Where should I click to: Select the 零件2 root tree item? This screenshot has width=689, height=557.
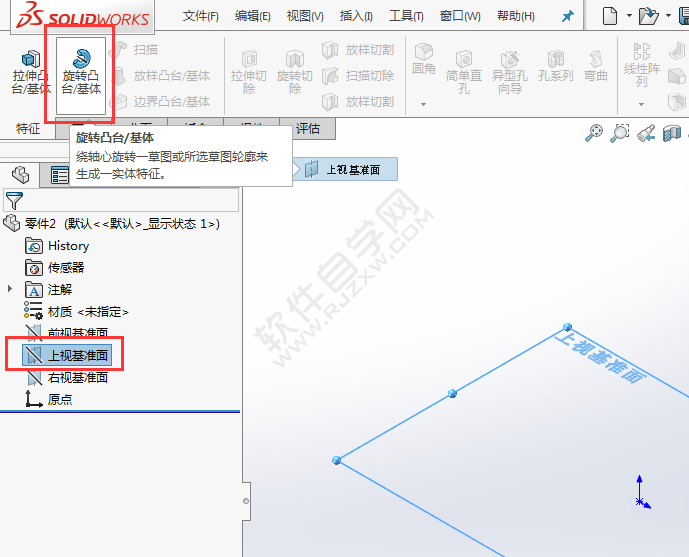[112, 224]
